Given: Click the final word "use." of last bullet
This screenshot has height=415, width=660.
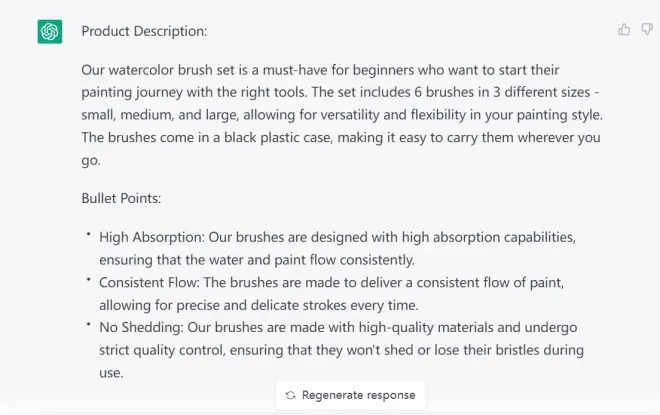Looking at the screenshot, I should 112,373.
